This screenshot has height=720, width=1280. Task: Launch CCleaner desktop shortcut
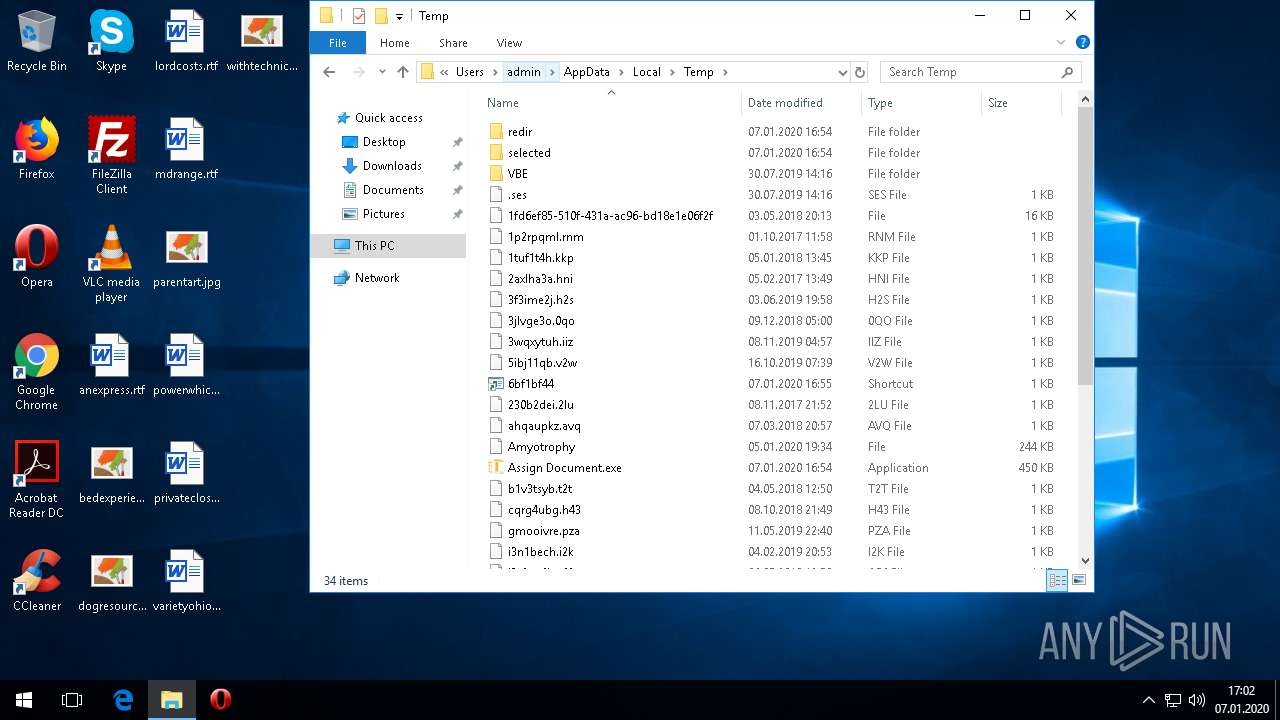point(36,582)
